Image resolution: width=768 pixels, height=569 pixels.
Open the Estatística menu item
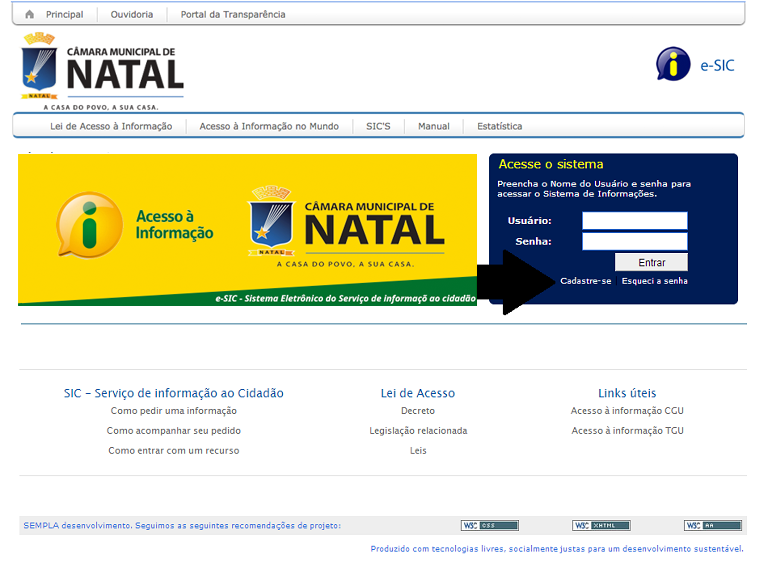[x=500, y=126]
